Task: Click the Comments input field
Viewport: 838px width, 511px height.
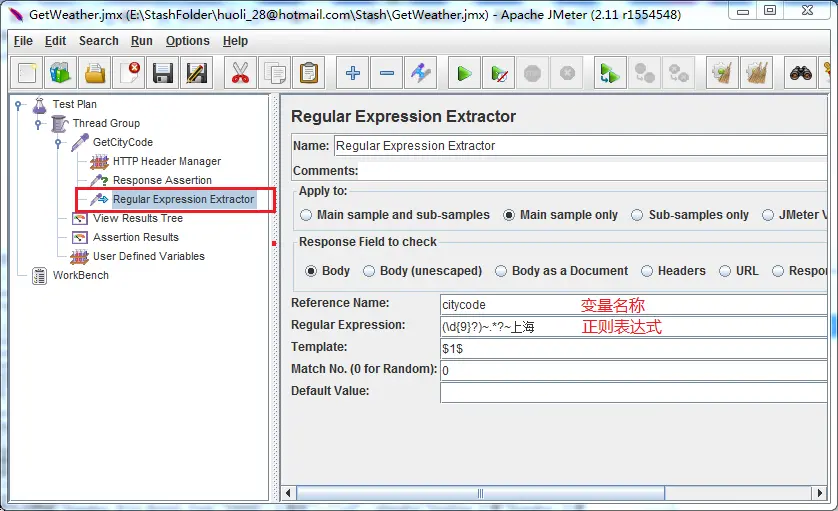Action: tap(593, 171)
